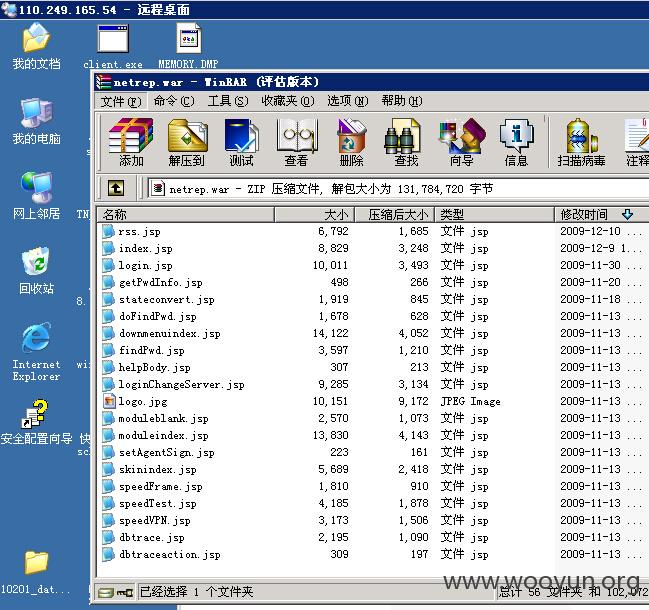Select Recycle Bin (回收站) desktop icon

tap(36, 270)
